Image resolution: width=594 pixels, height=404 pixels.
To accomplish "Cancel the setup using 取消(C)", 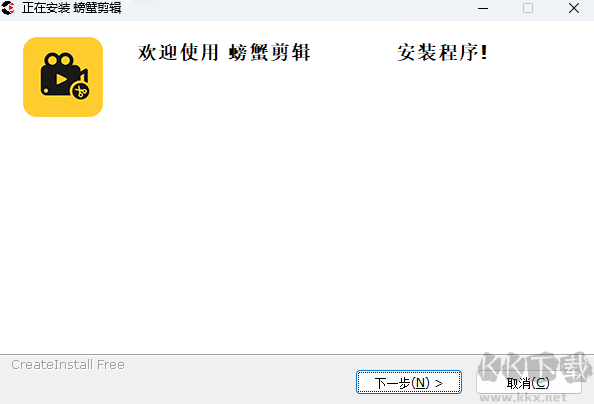I will [528, 382].
